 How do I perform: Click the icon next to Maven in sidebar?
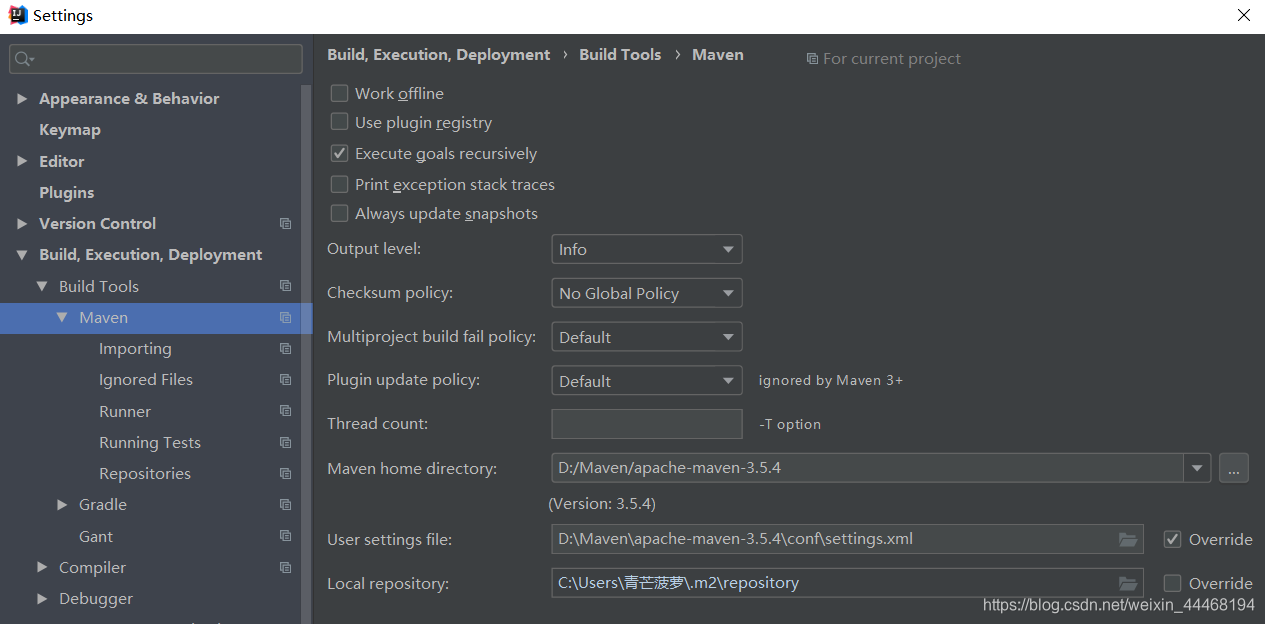[x=286, y=317]
